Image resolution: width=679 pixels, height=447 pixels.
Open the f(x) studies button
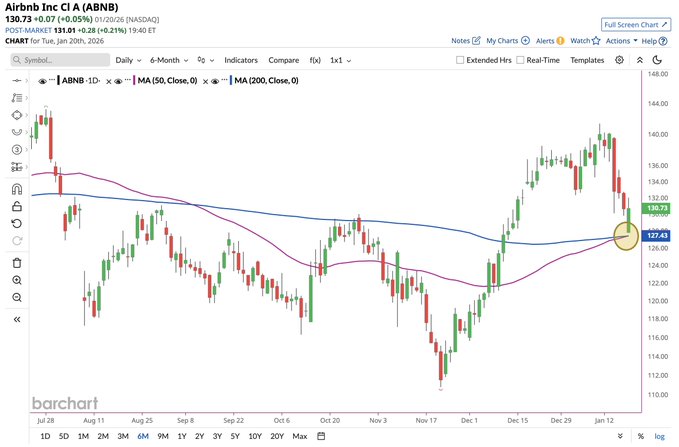[315, 60]
